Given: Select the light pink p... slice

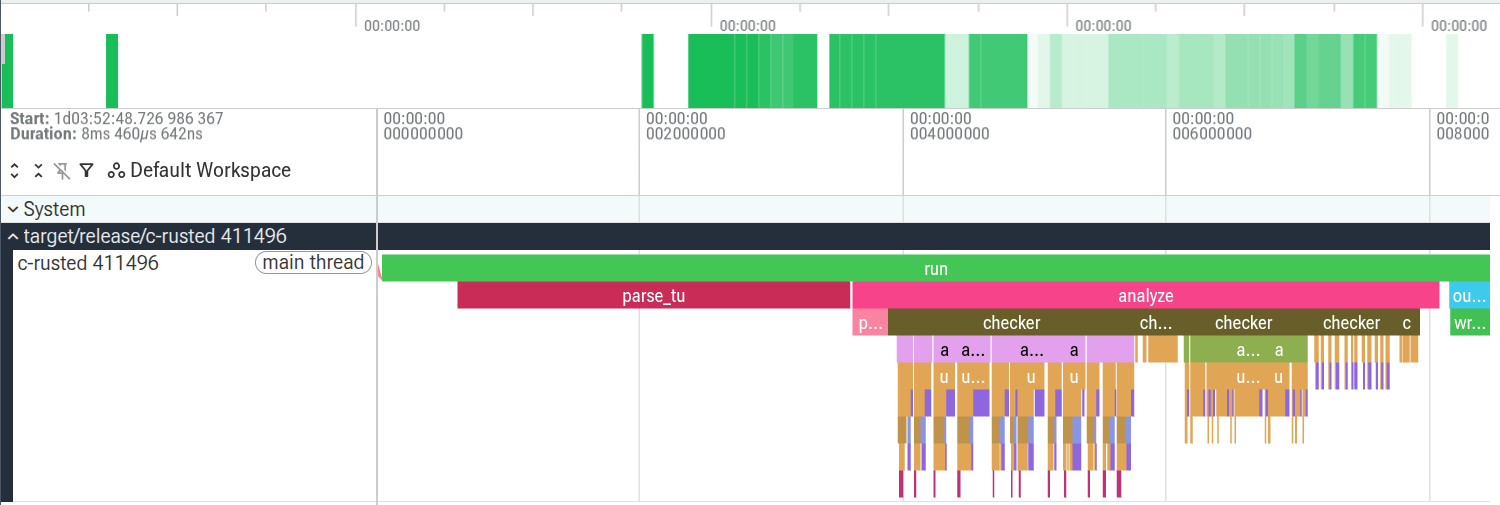Looking at the screenshot, I should point(870,323).
